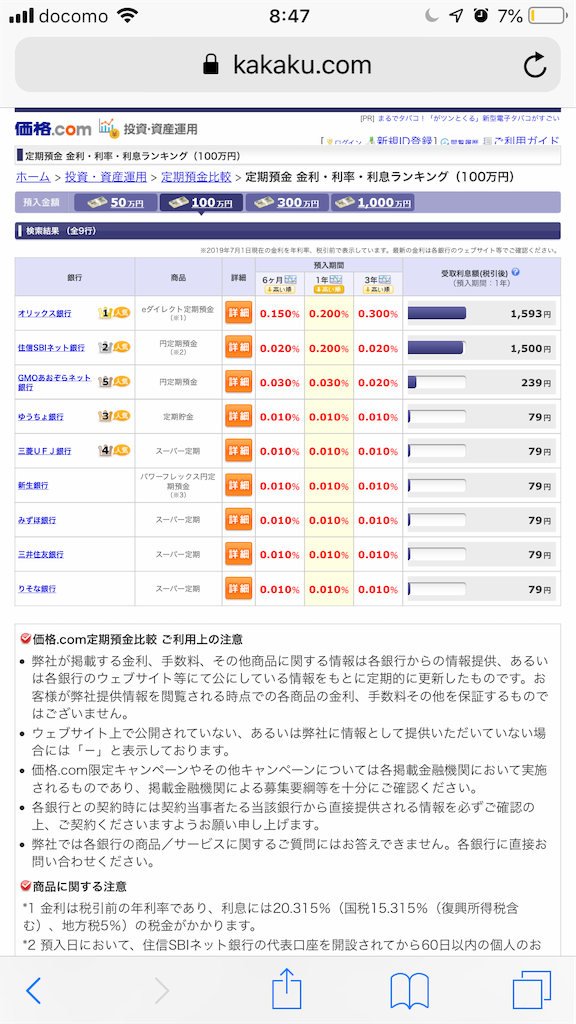Sort the 6ヶ月 column by 高い順

pos(279,289)
